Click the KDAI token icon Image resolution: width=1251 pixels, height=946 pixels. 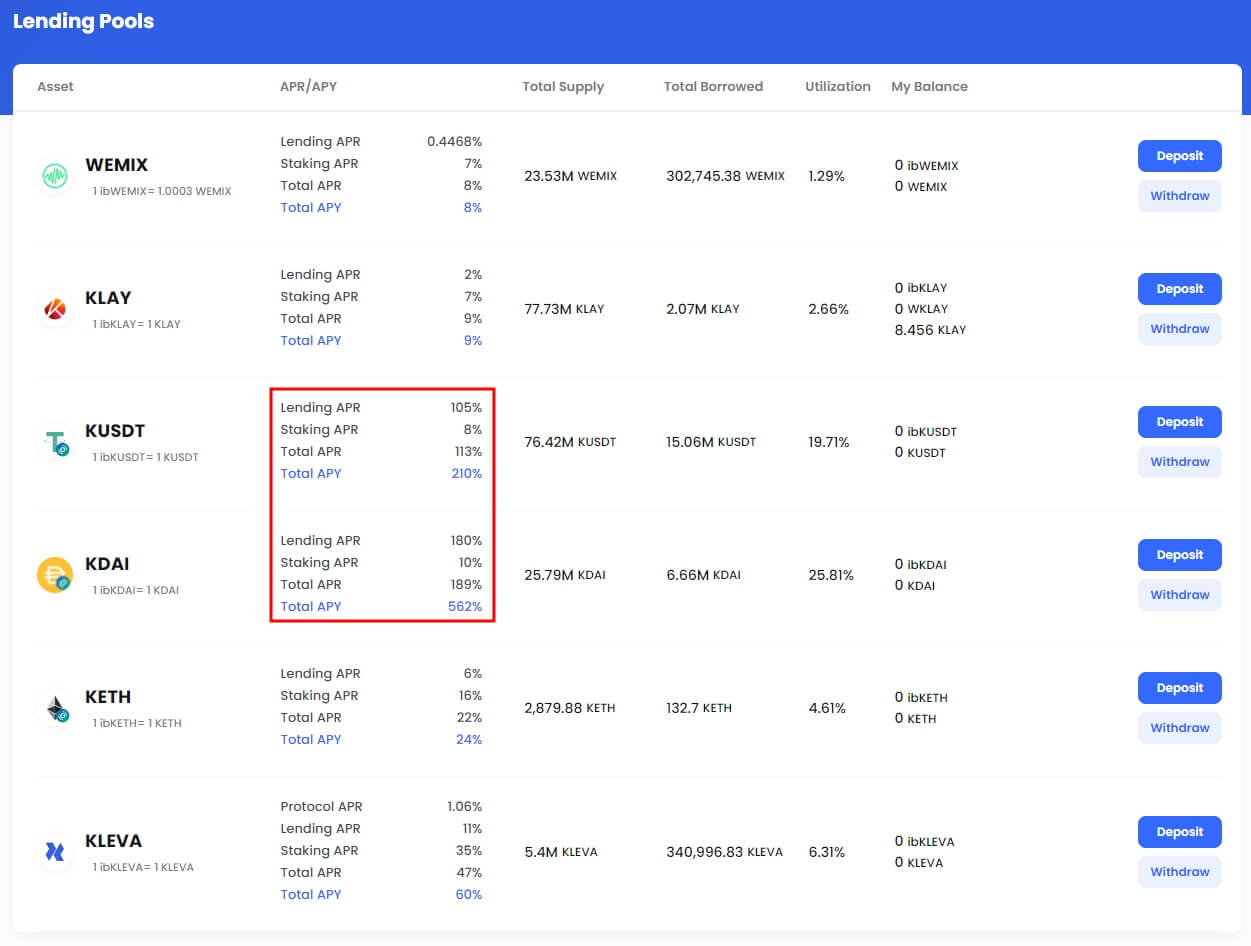55,575
